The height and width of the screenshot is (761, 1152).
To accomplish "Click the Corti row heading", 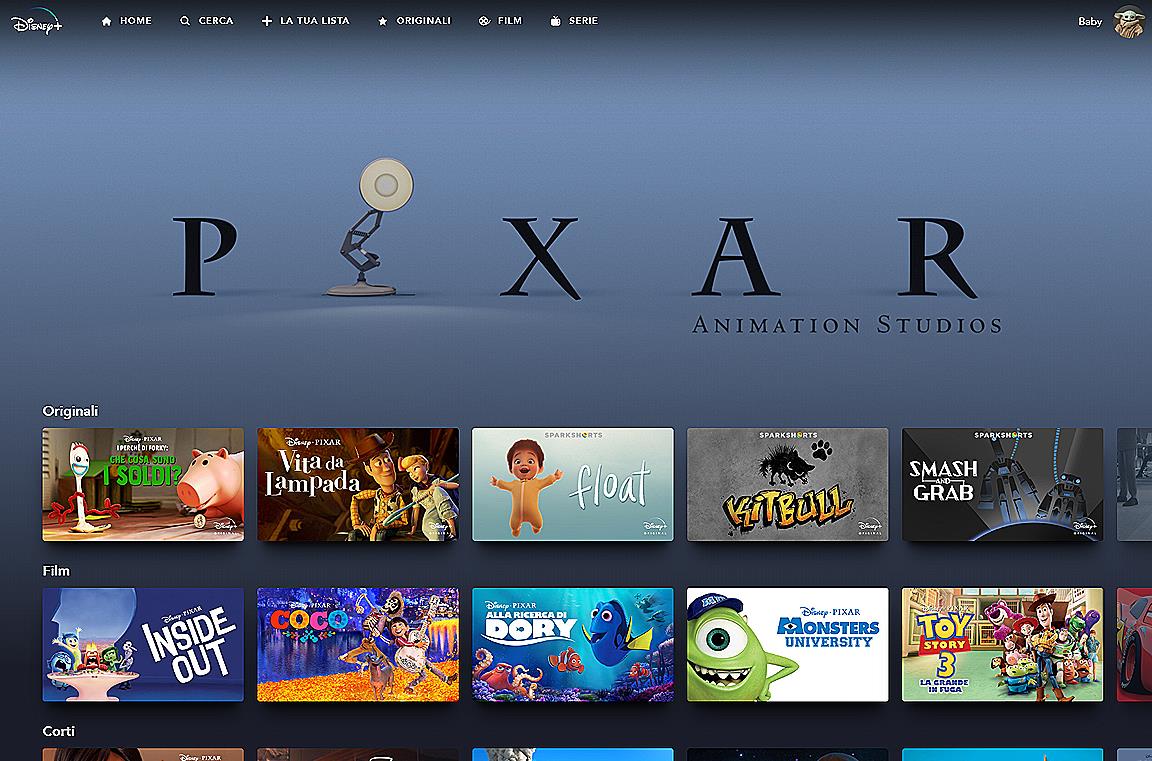I will (59, 731).
